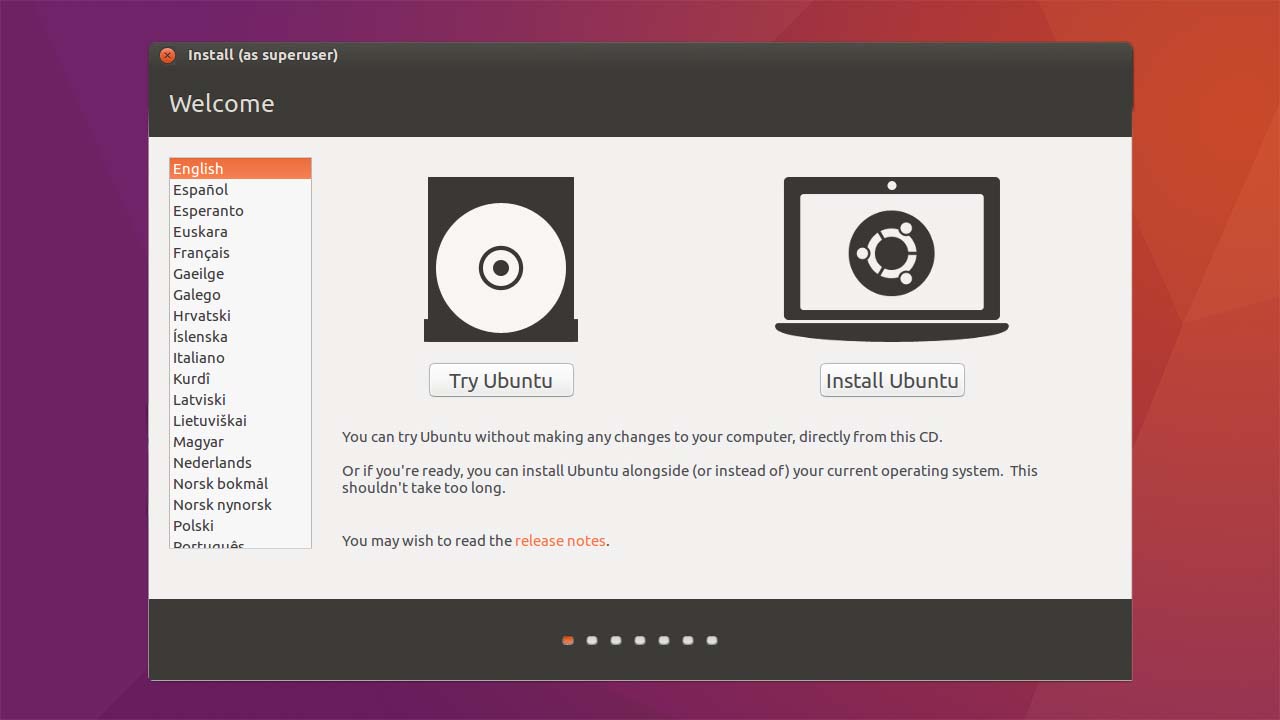
Task: Select Kurdî in the language list
Action: point(241,378)
